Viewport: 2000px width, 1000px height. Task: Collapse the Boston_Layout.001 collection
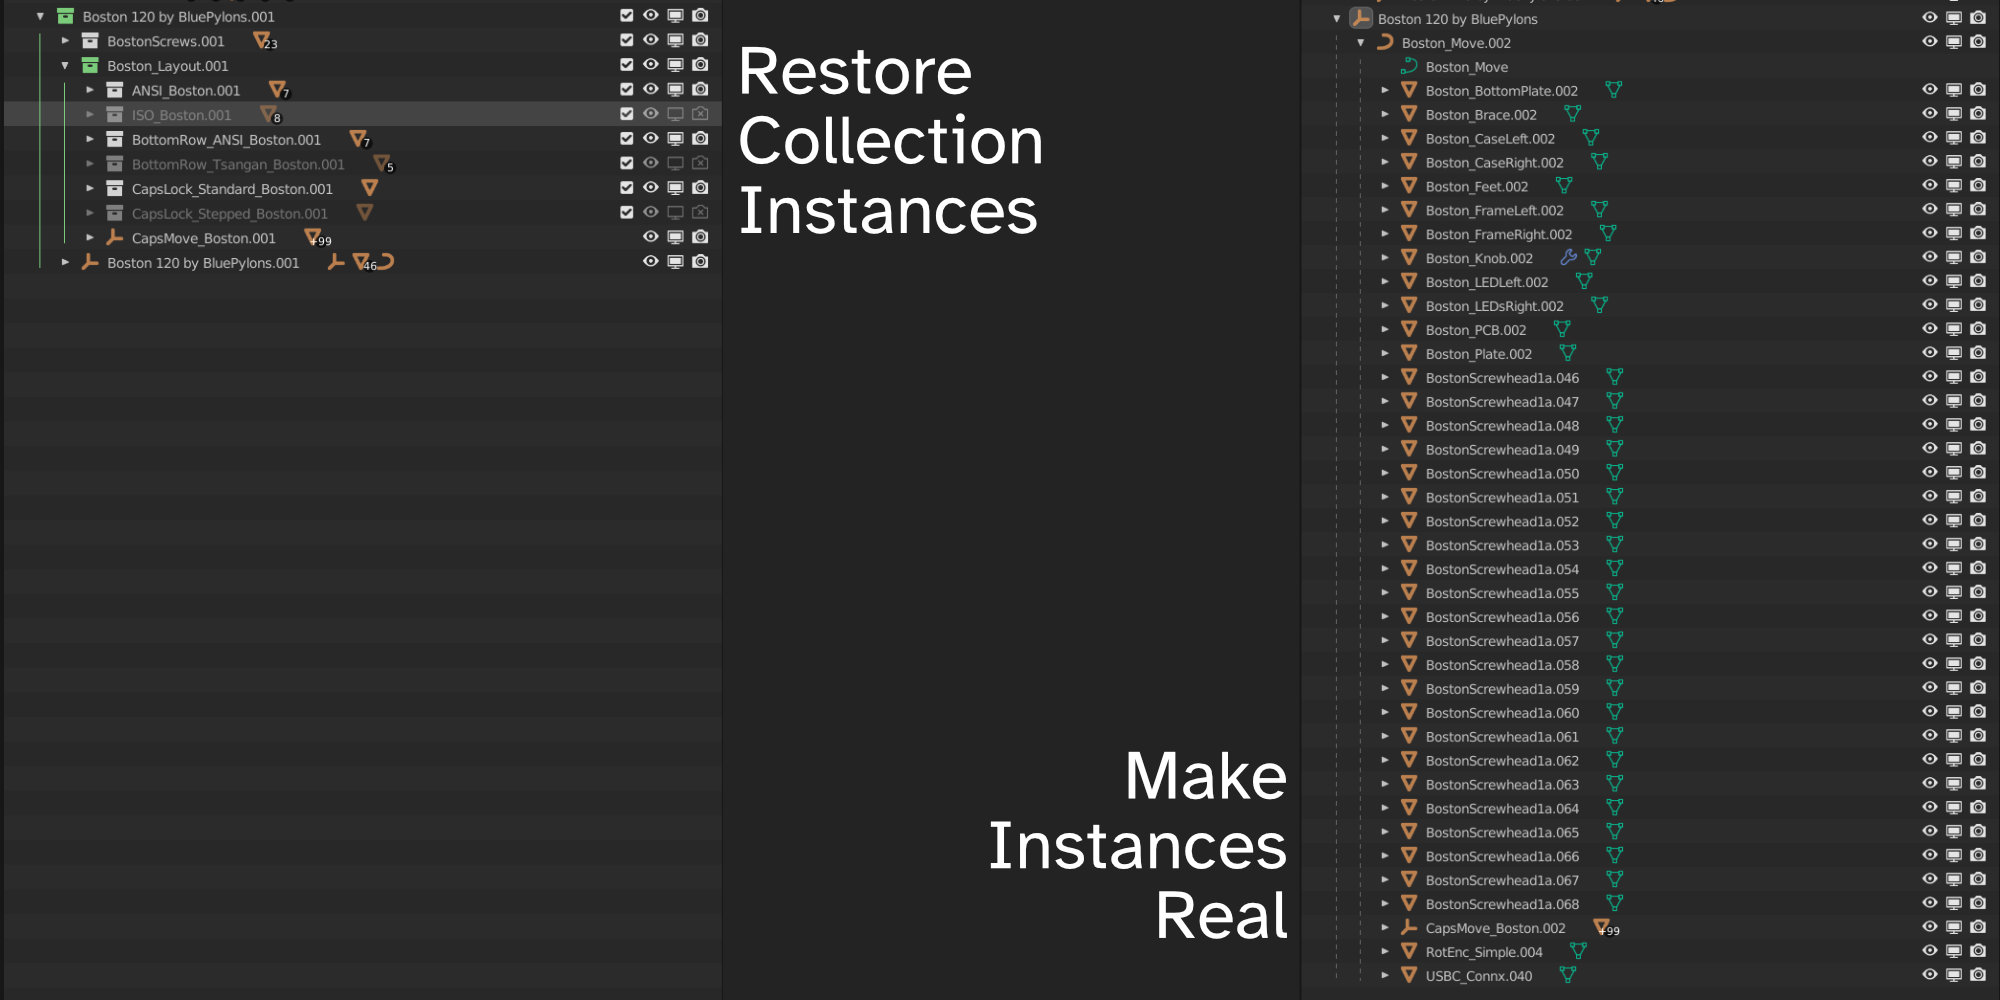pos(65,65)
